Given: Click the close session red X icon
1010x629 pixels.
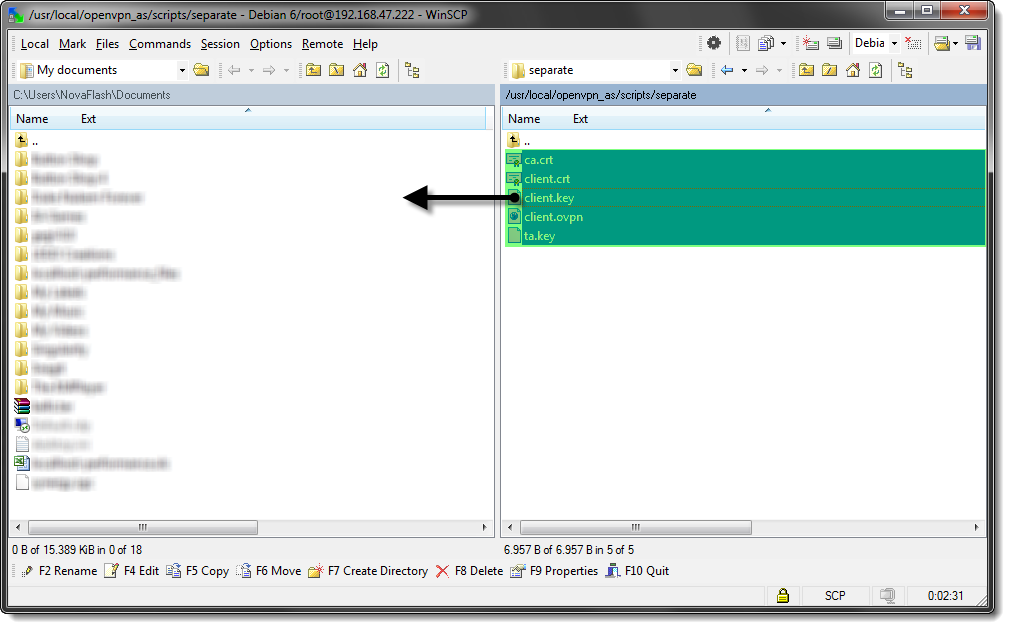Looking at the screenshot, I should pyautogui.click(x=913, y=43).
